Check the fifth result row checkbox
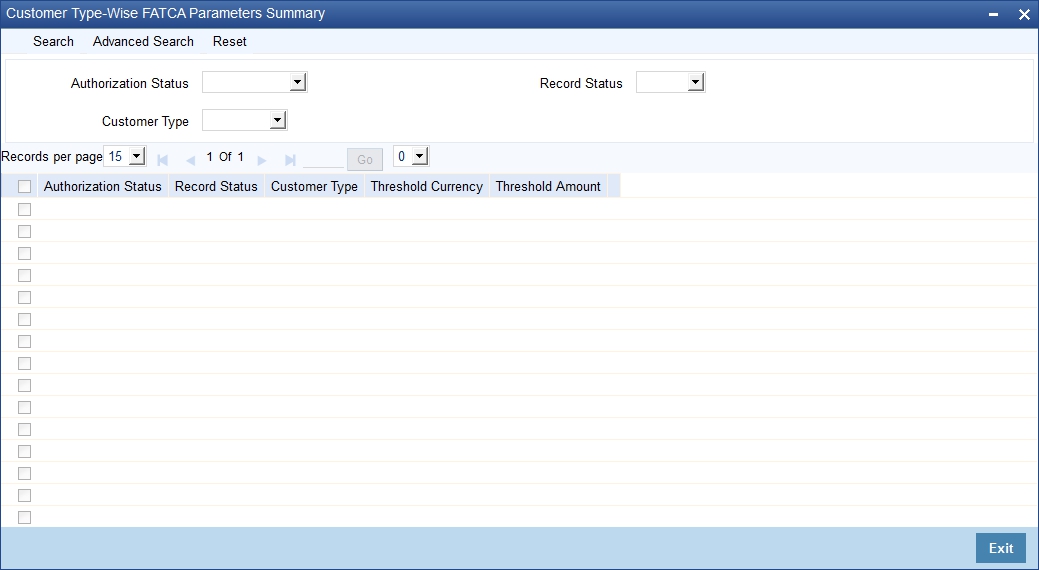Image resolution: width=1039 pixels, height=570 pixels. [x=25, y=298]
